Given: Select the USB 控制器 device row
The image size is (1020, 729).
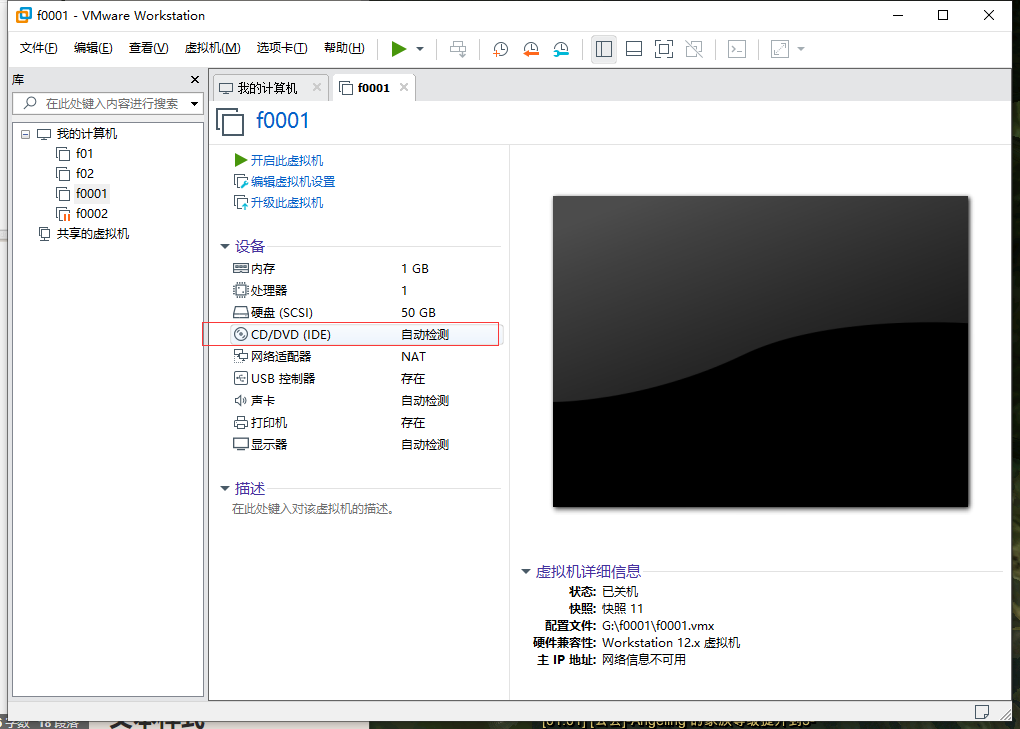Looking at the screenshot, I should 366,378.
